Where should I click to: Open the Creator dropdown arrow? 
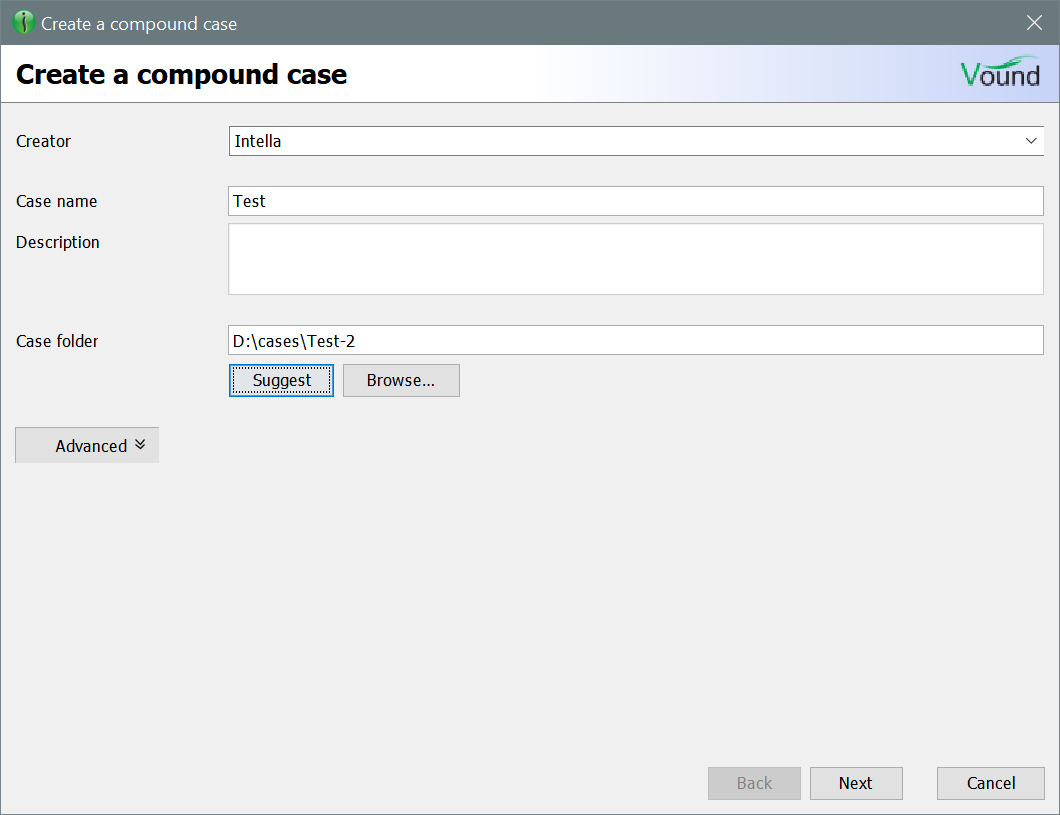pos(1031,141)
